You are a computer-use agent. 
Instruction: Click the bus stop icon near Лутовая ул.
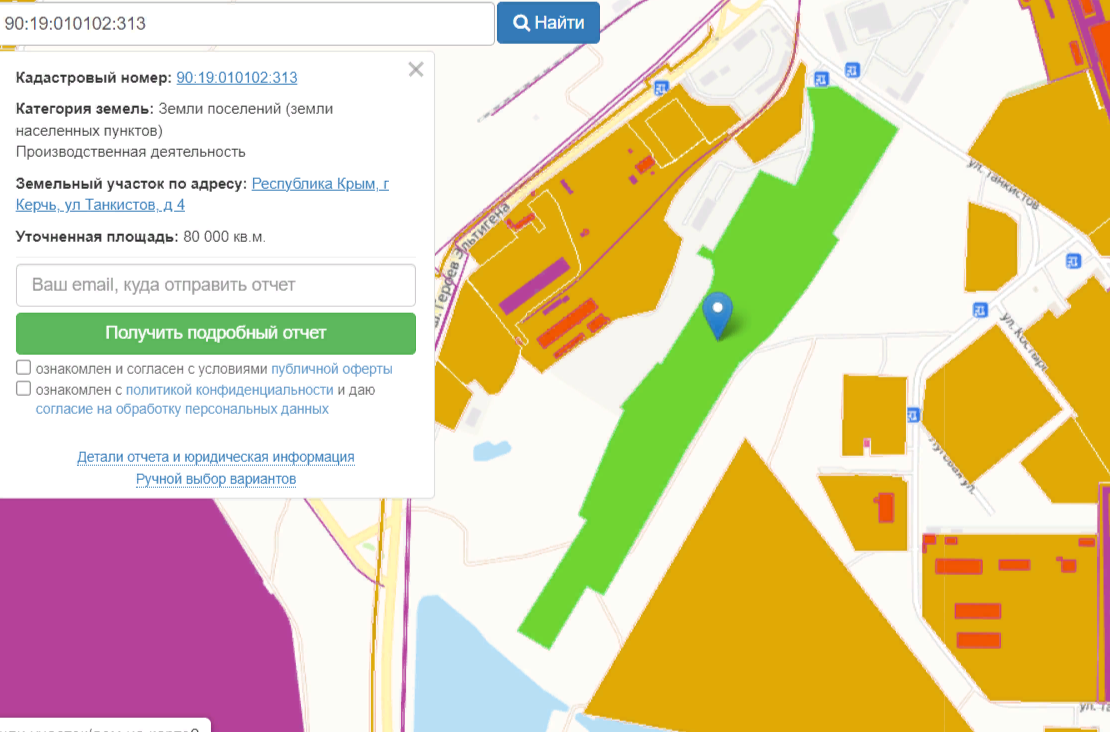913,414
